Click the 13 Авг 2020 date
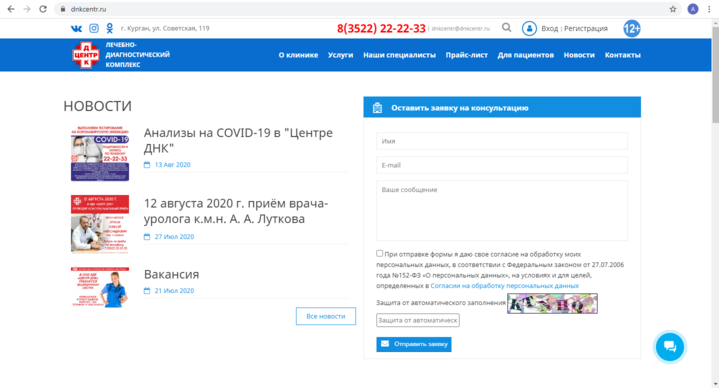Screen dimensions: 719x388 click(x=172, y=165)
